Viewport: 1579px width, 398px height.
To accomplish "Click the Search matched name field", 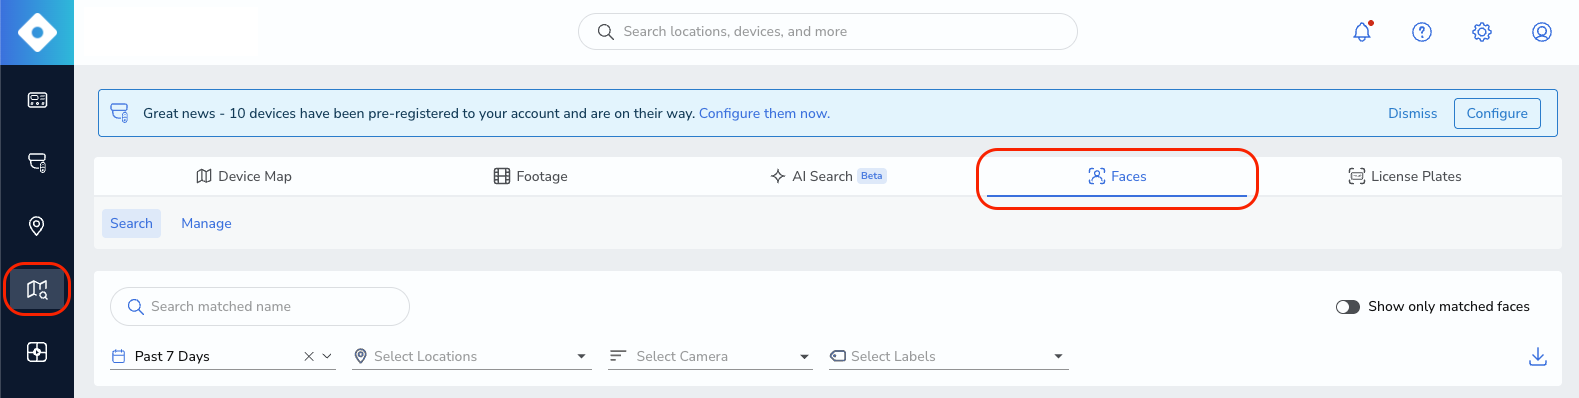I will [260, 307].
